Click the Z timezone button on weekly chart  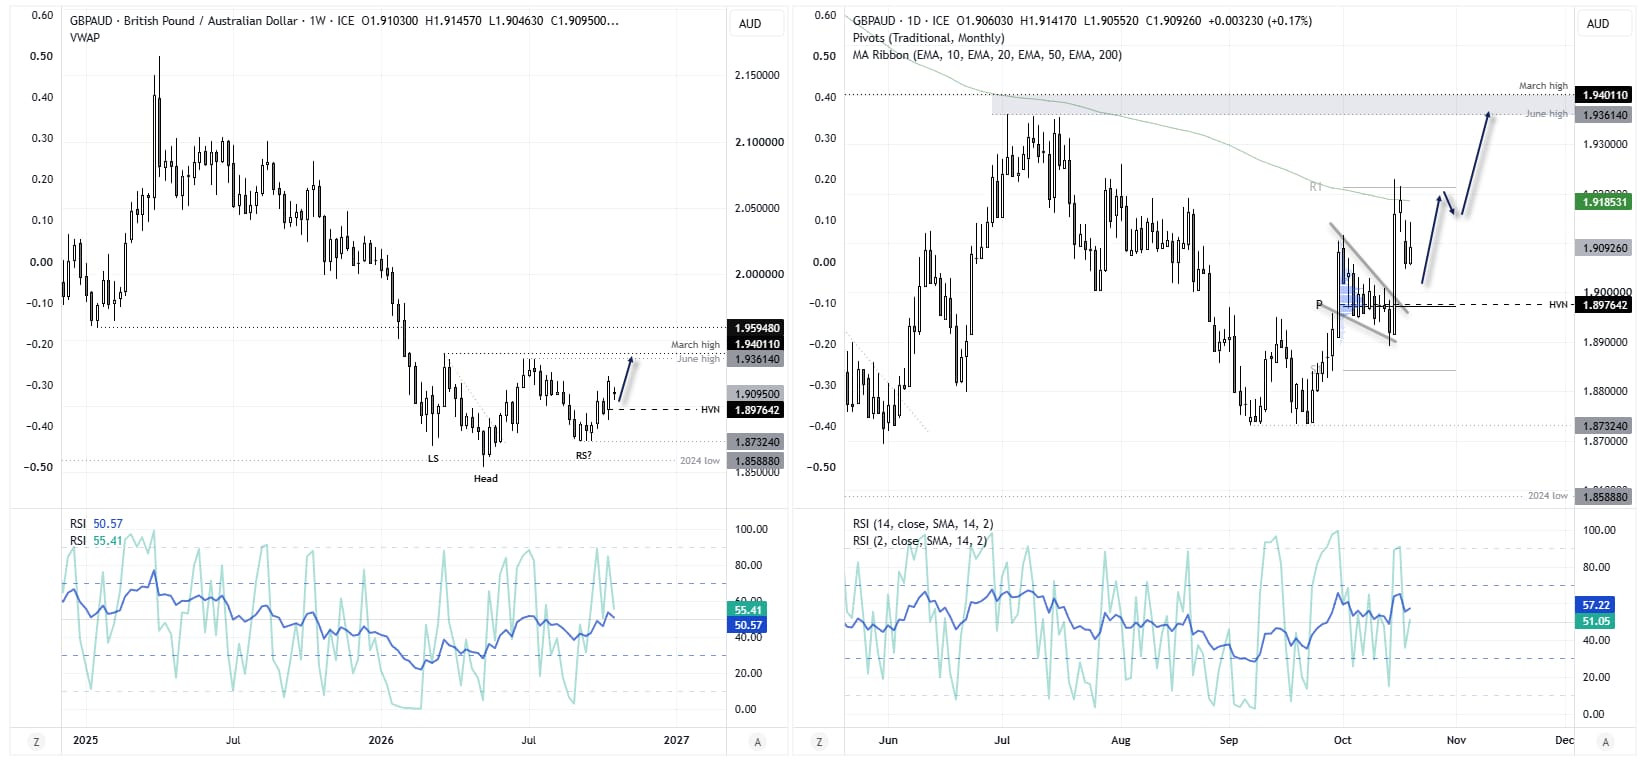click(x=37, y=741)
